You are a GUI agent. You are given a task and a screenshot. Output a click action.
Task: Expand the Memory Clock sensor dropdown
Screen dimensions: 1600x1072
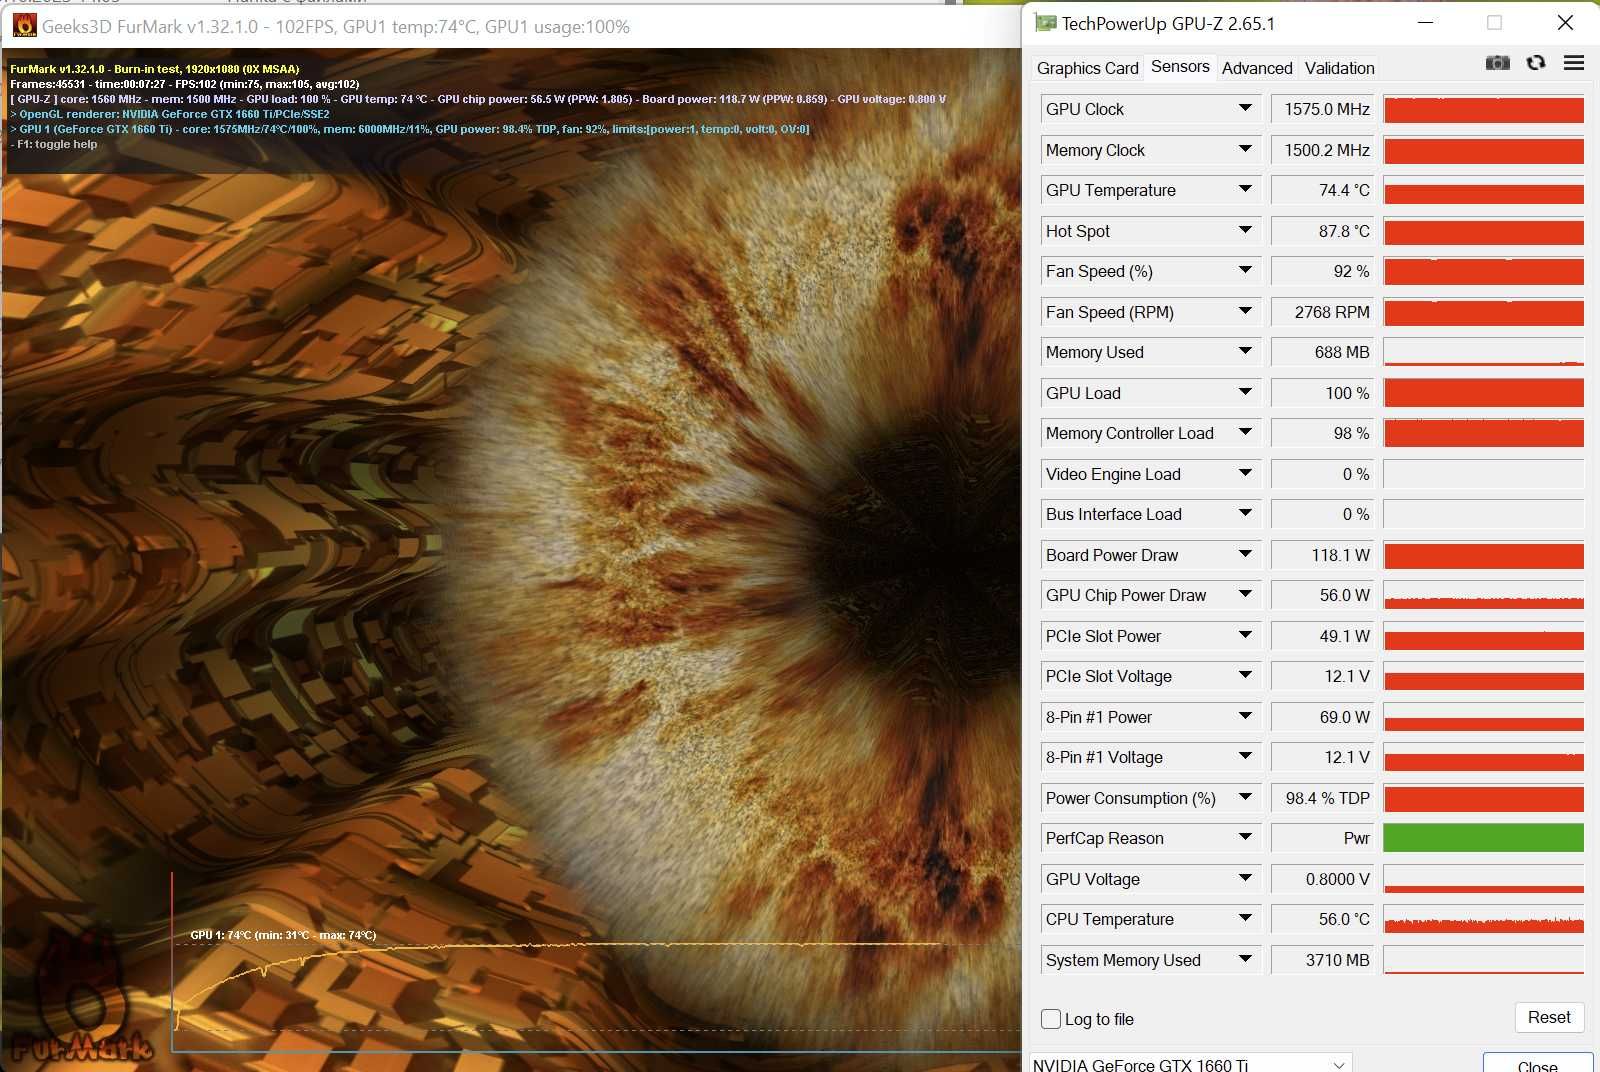point(1245,149)
